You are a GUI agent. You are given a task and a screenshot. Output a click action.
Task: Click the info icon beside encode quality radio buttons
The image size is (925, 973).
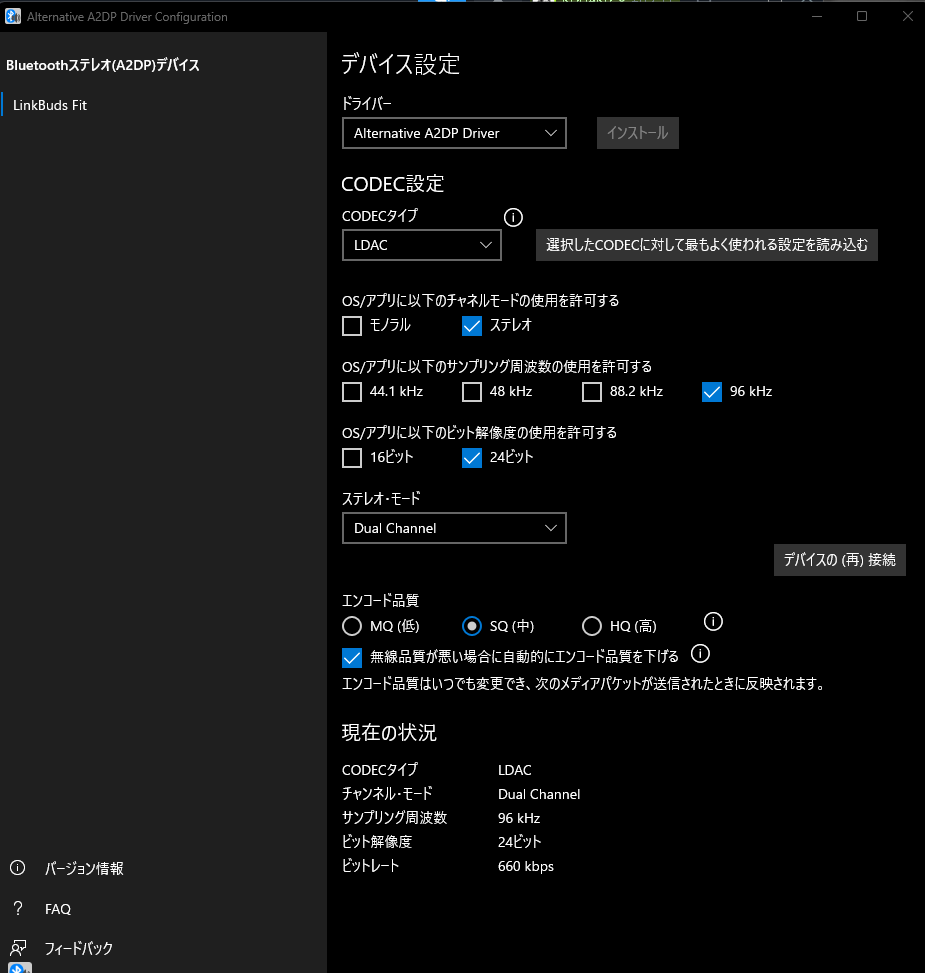pyautogui.click(x=713, y=621)
